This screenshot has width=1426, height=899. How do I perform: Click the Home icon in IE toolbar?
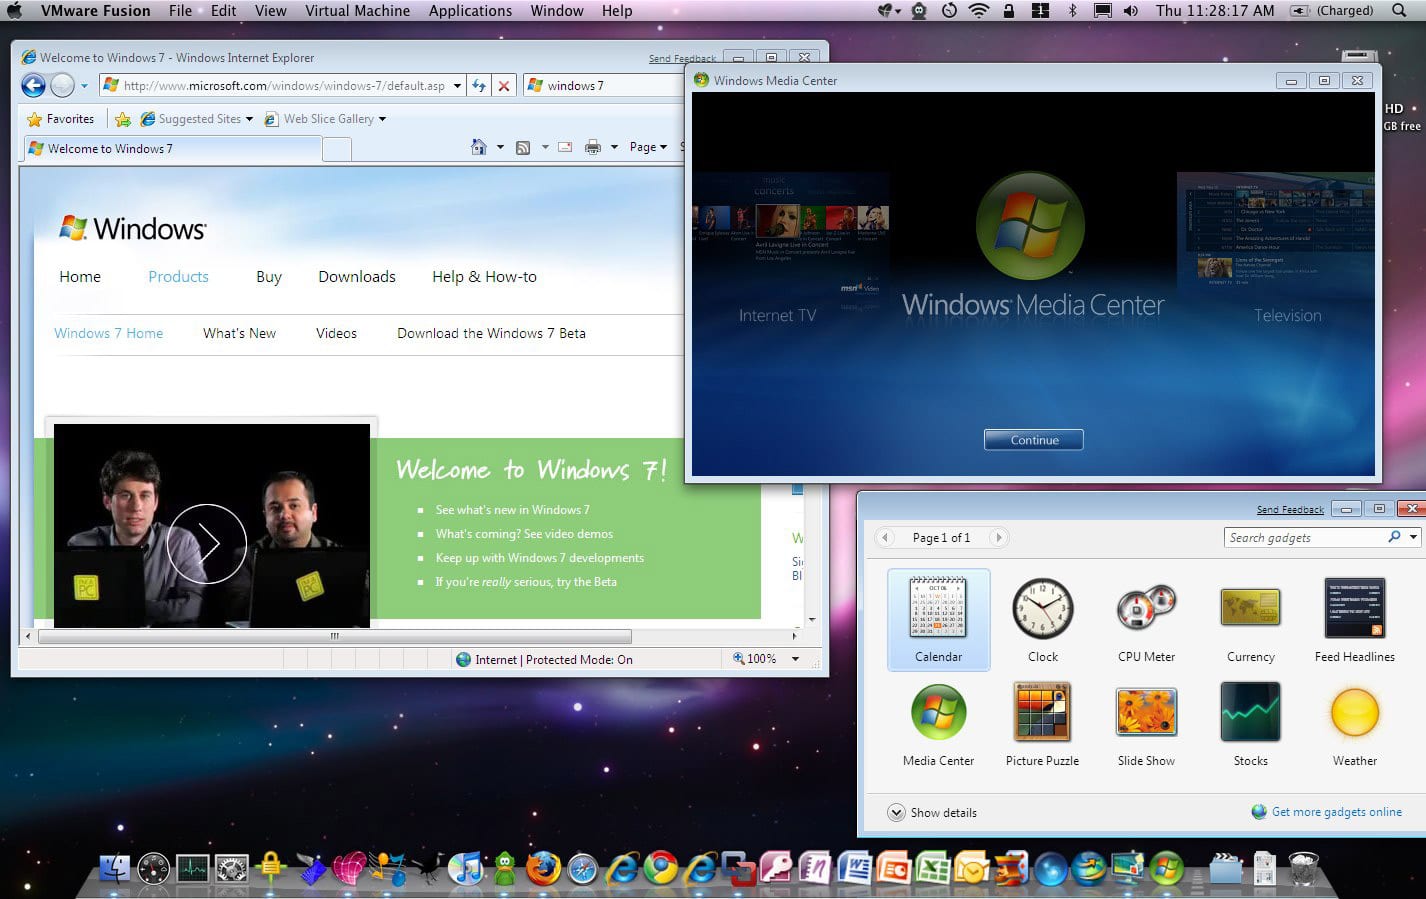[479, 147]
